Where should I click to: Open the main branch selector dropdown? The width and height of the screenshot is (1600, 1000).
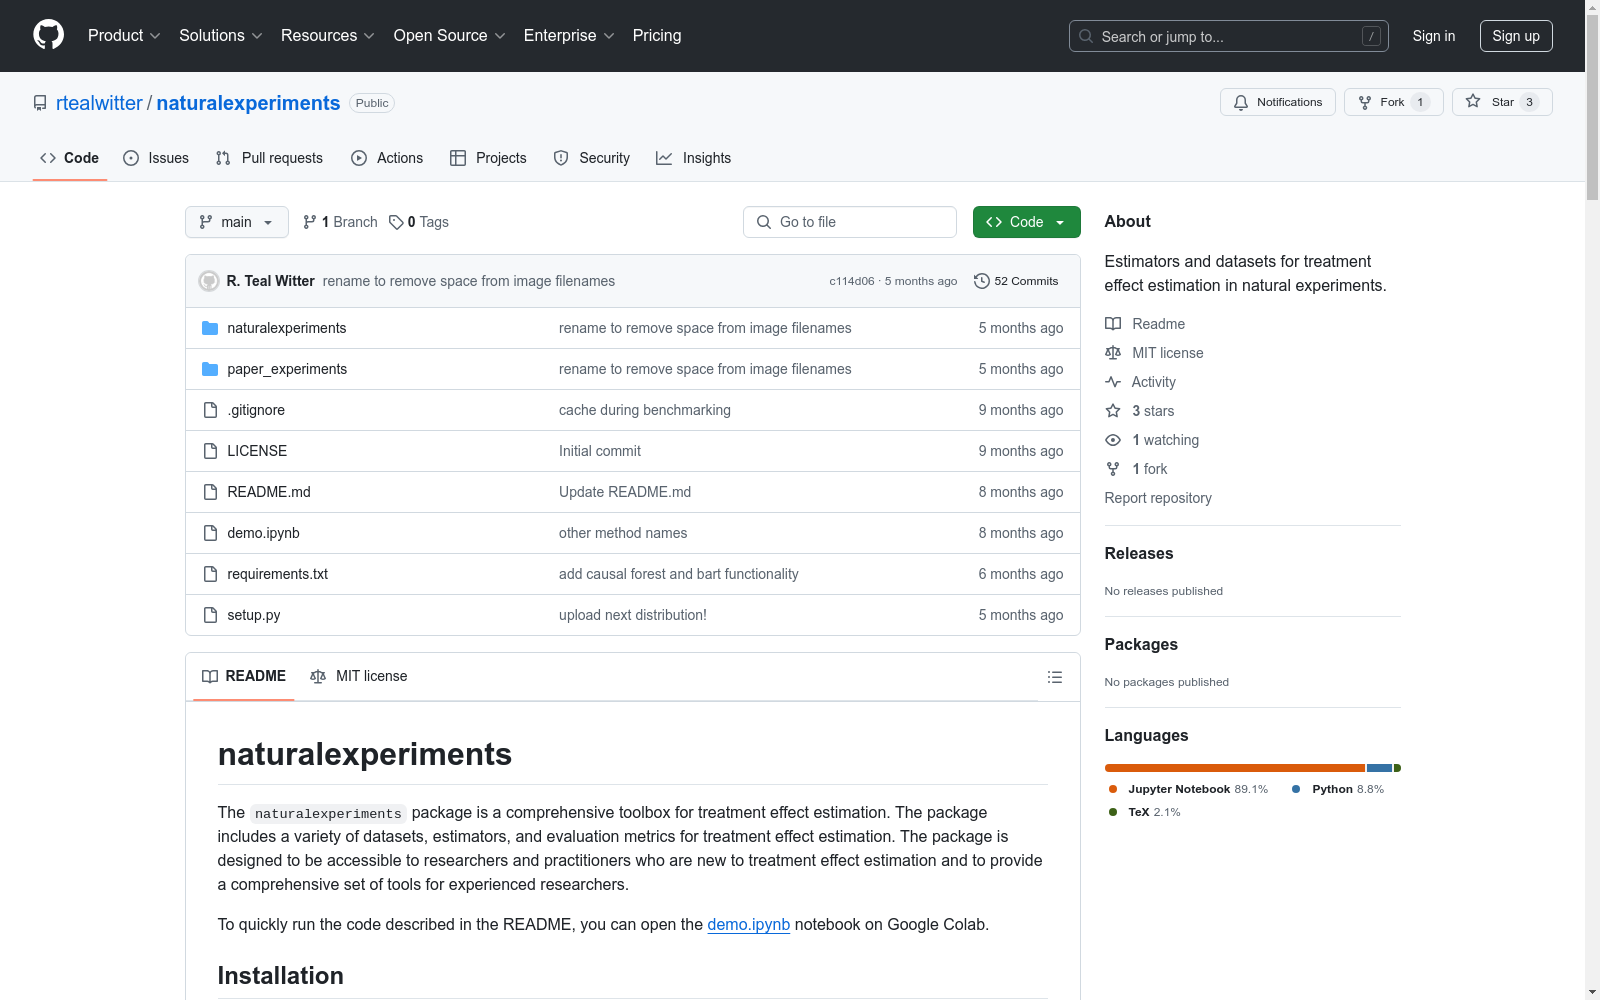237,222
